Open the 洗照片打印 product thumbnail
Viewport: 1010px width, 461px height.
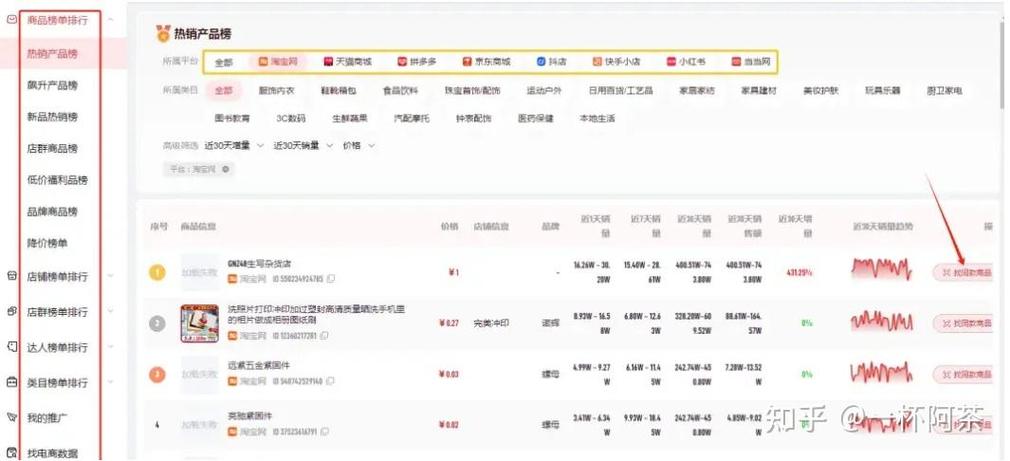point(199,323)
